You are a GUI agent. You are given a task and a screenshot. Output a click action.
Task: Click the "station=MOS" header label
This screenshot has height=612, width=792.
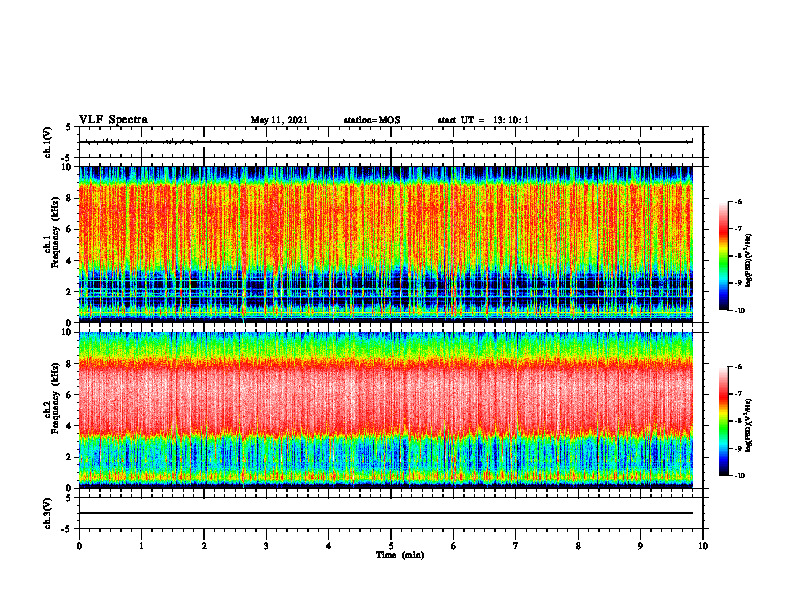pyautogui.click(x=372, y=120)
